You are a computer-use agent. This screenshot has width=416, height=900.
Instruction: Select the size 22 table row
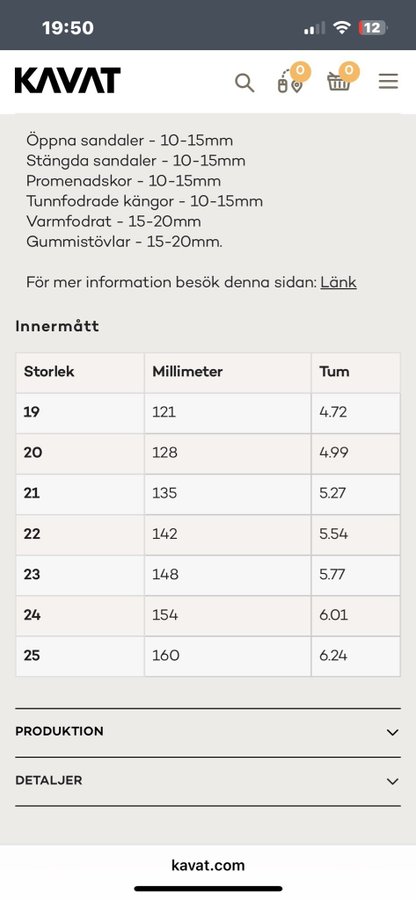pos(208,534)
